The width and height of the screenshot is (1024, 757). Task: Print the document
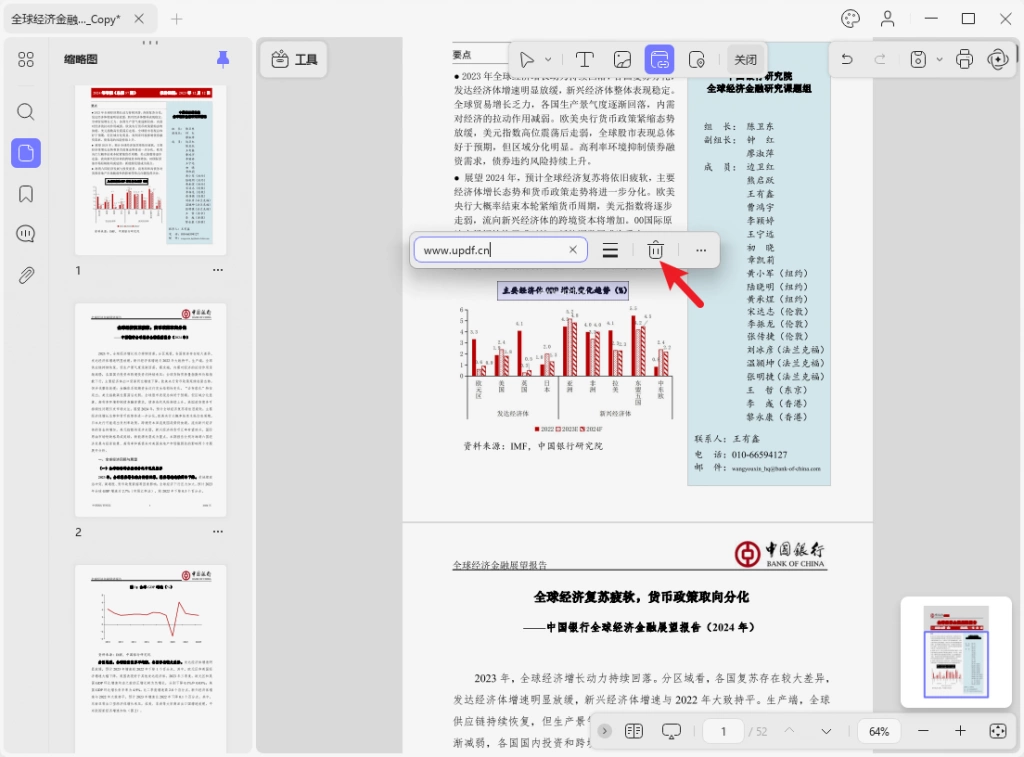964,59
